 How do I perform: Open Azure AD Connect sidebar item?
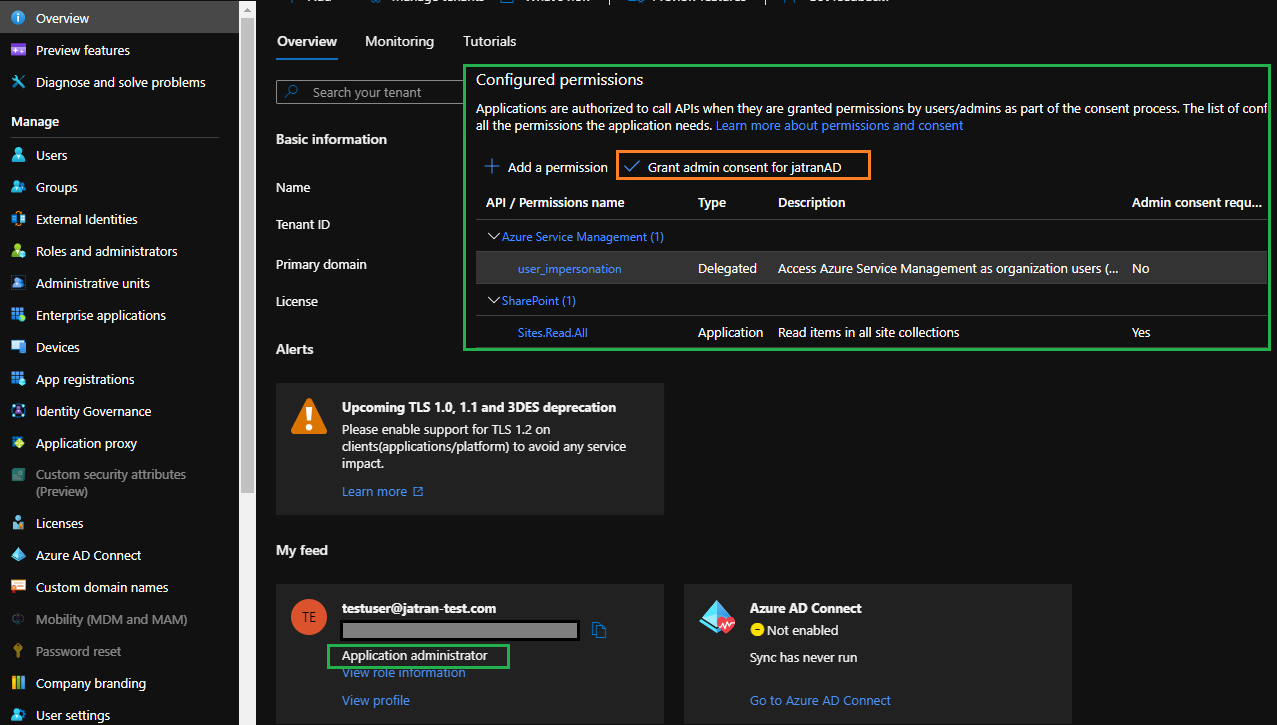88,555
